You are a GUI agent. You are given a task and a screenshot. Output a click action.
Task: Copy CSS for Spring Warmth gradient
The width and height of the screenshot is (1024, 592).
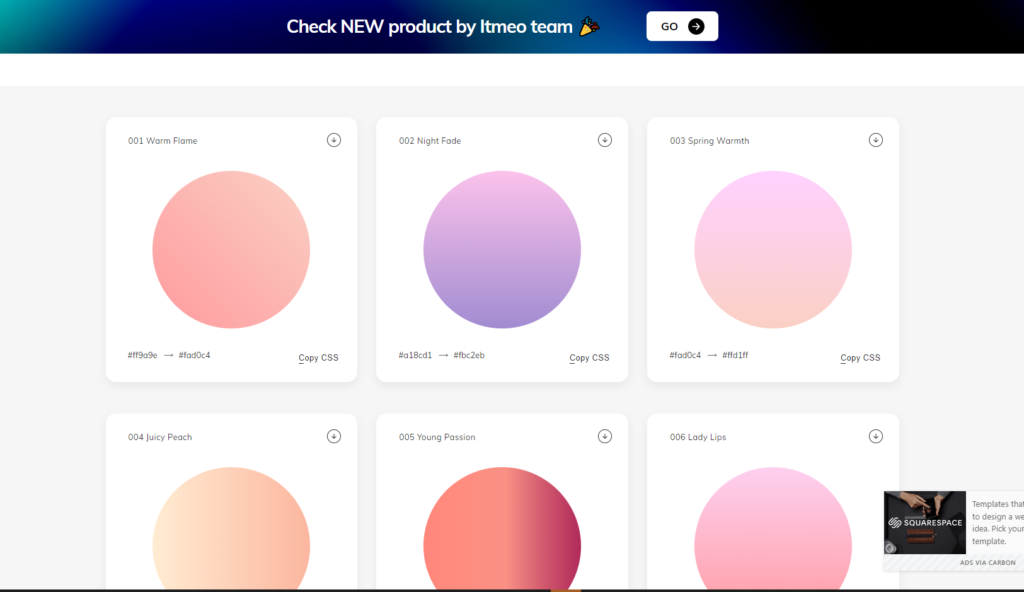pyautogui.click(x=860, y=357)
